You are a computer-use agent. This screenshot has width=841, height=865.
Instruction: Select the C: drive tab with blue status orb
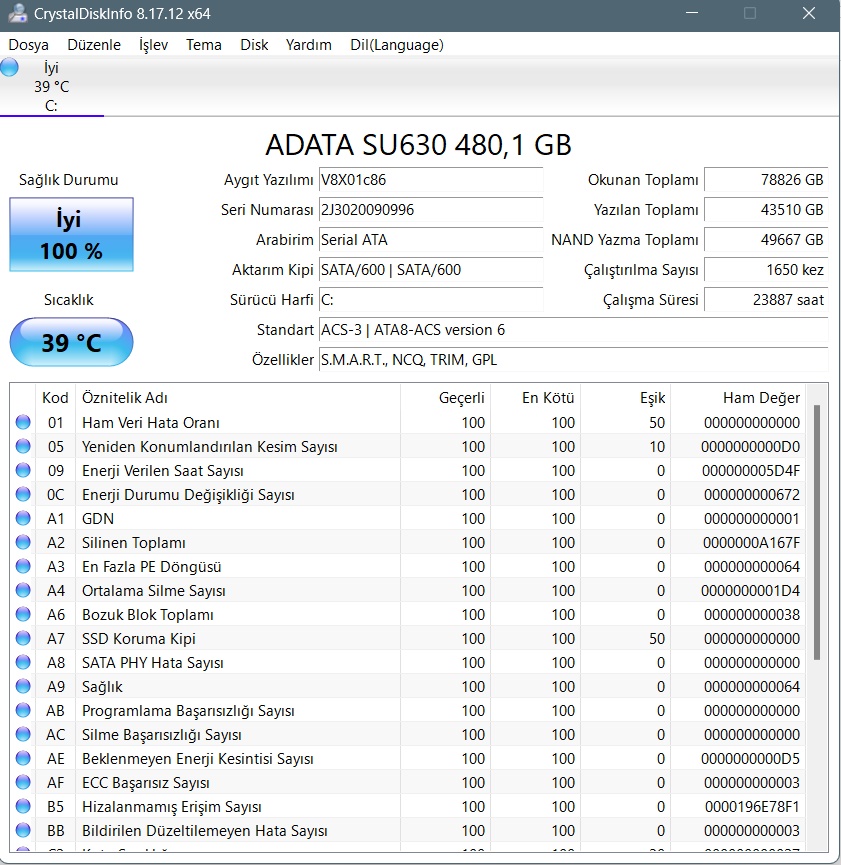pos(51,87)
